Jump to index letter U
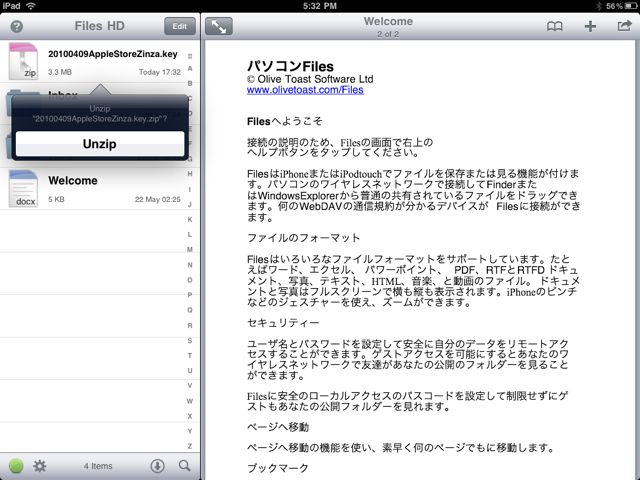This screenshot has height=480, width=640. coord(190,371)
